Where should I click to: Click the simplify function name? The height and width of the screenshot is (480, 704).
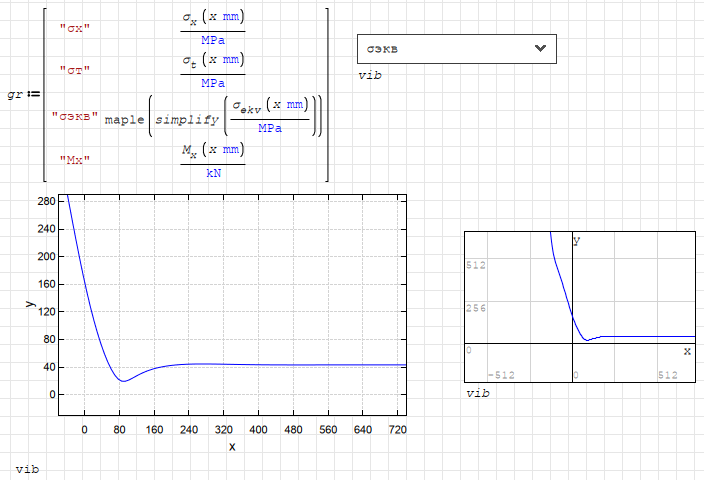[x=187, y=117]
